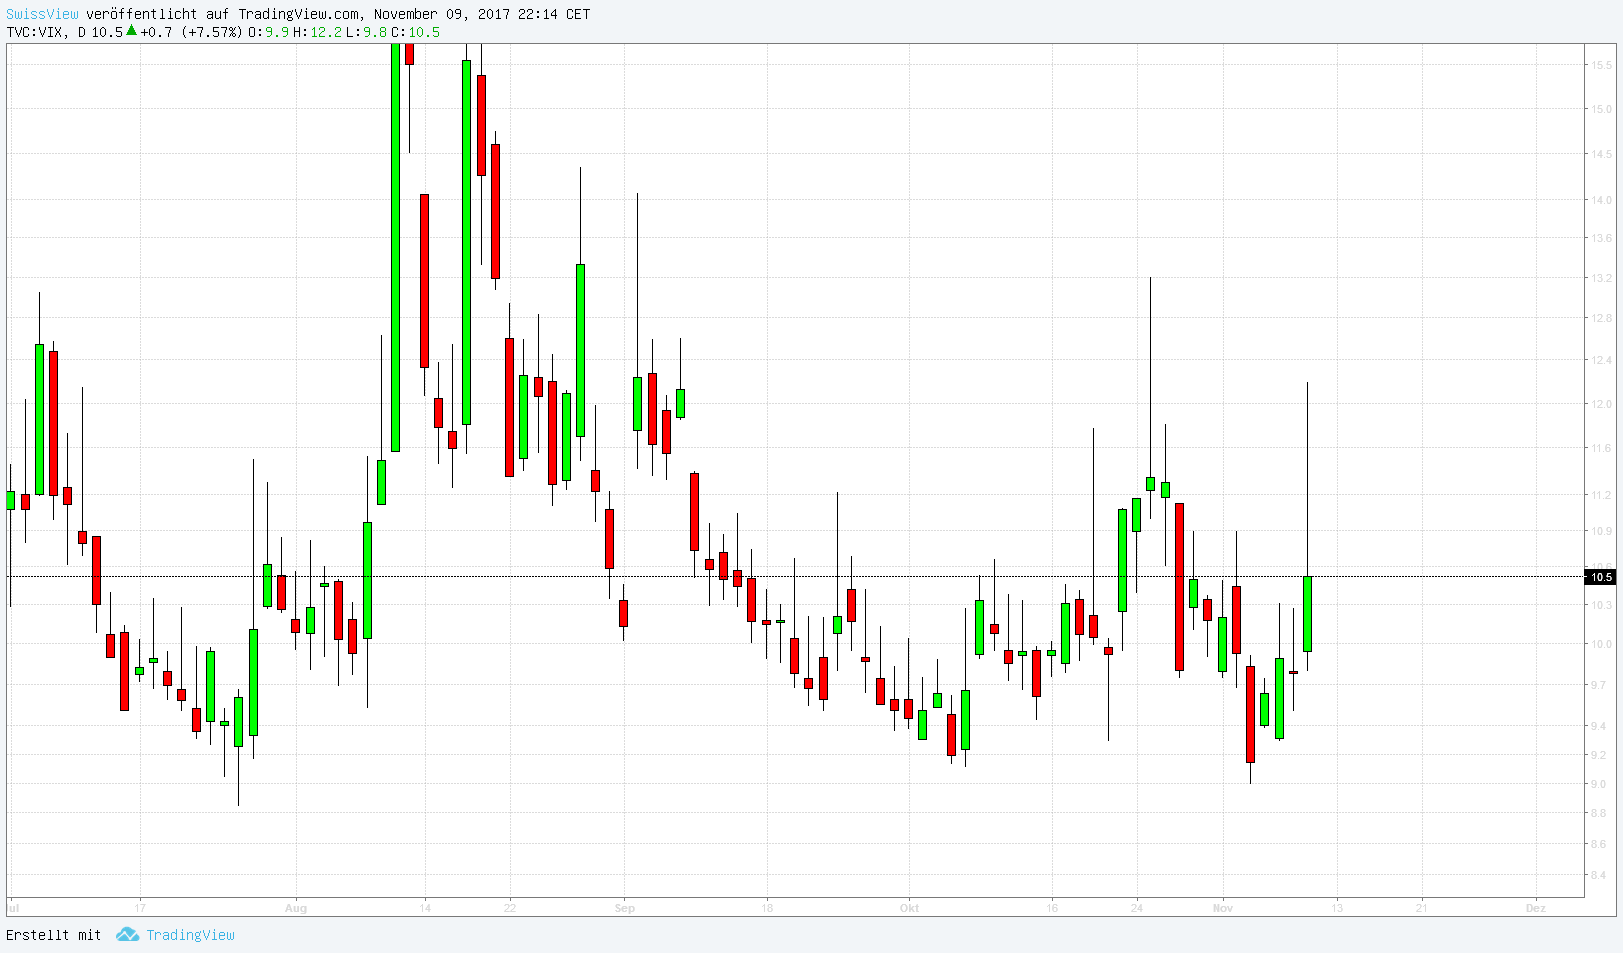The height and width of the screenshot is (953, 1623).
Task: Click the 9.4 price axis label
Action: (1601, 726)
